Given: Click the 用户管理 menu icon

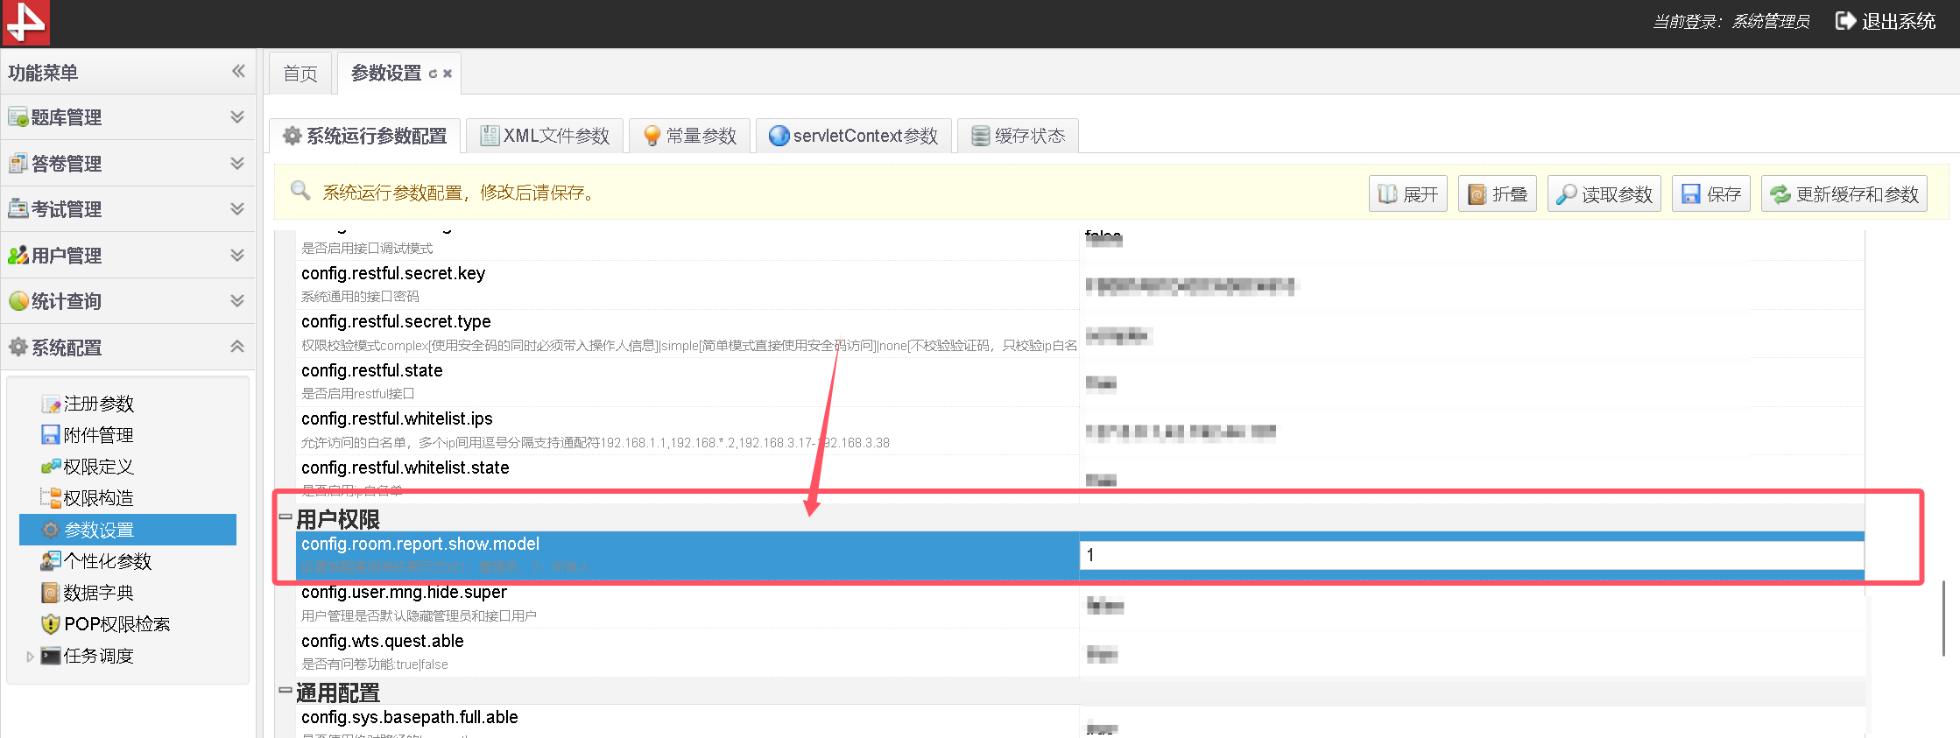Looking at the screenshot, I should (18, 255).
